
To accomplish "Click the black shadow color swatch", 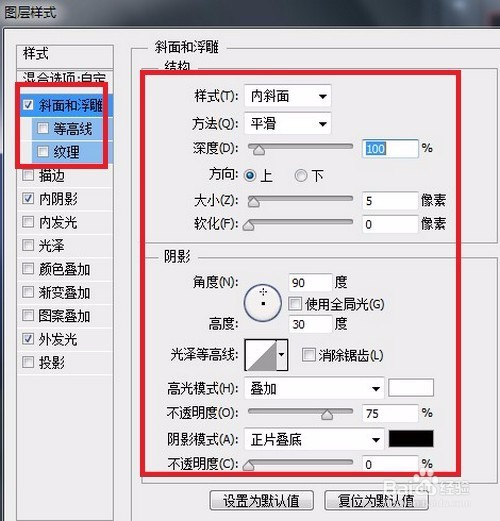I will click(411, 439).
